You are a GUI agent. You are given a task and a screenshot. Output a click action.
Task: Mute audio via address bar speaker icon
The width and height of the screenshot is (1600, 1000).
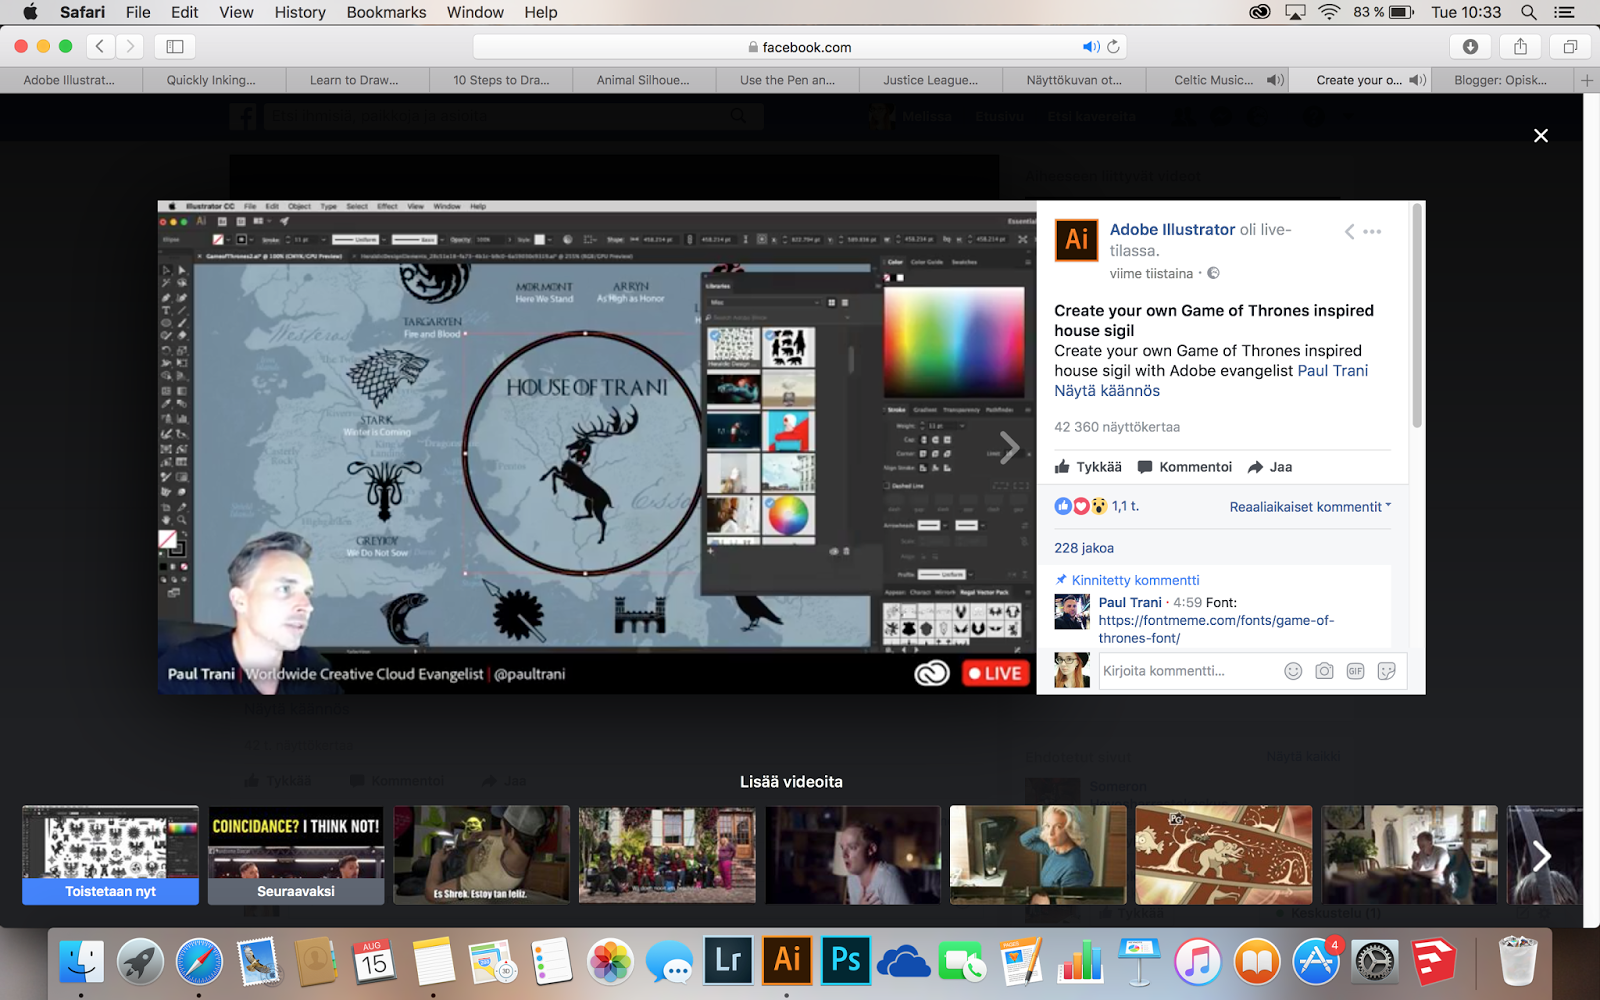[1090, 47]
